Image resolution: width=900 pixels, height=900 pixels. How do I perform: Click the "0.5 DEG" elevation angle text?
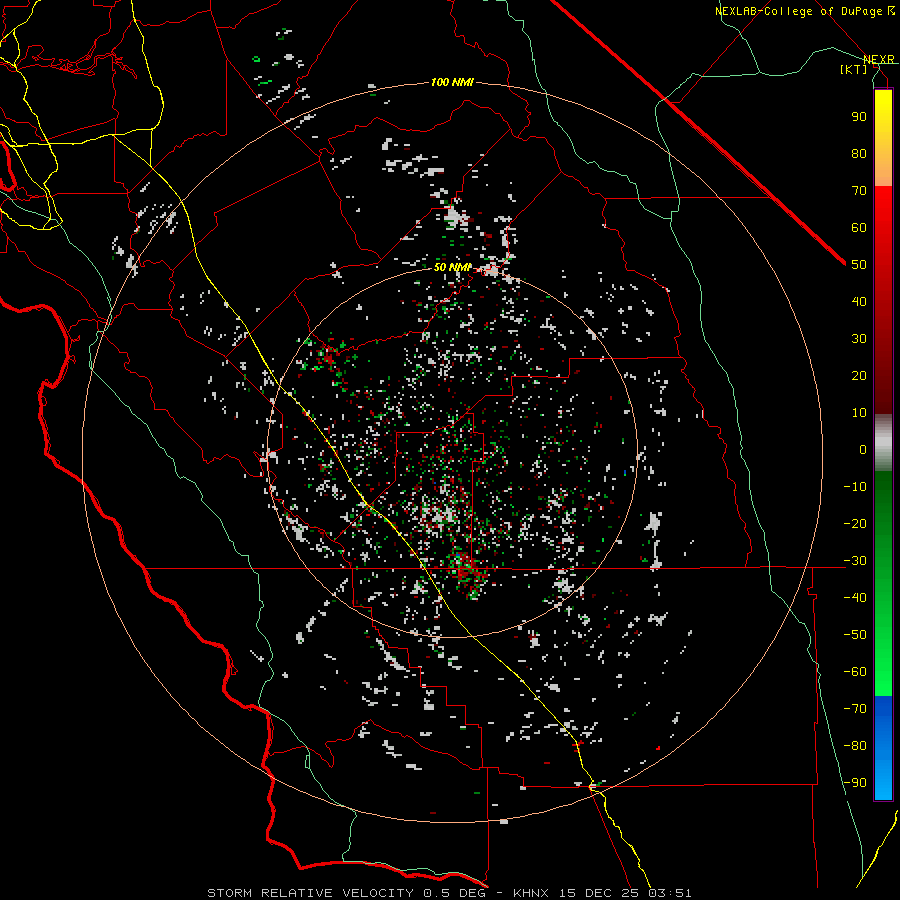[x=455, y=893]
